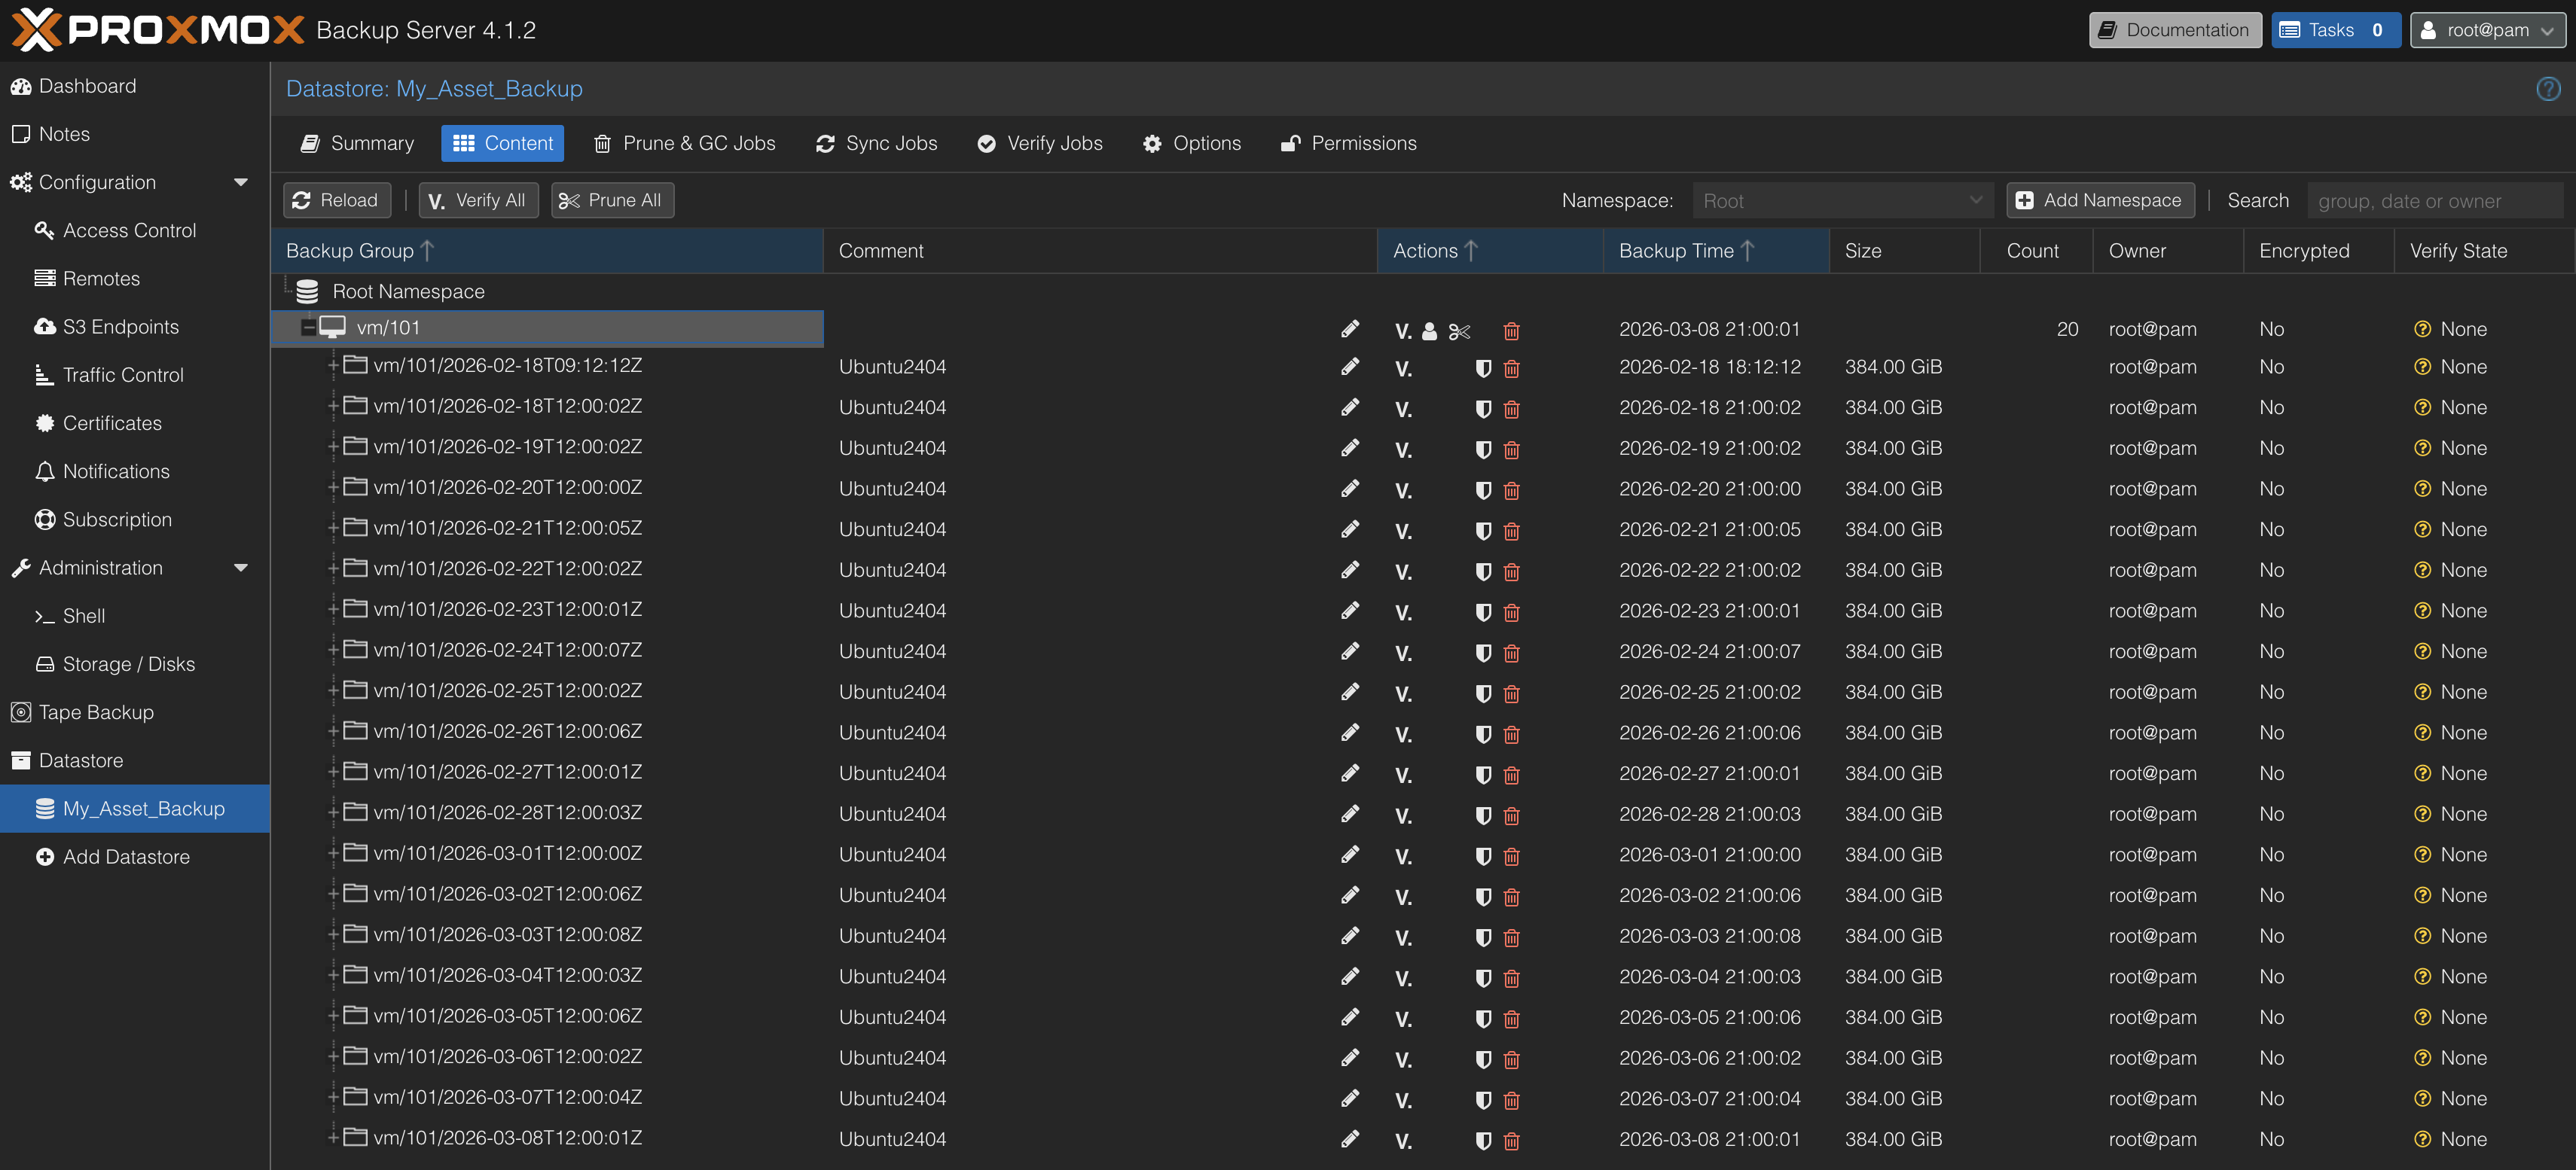Image resolution: width=2576 pixels, height=1170 pixels.
Task: Click the Search input field
Action: click(x=2434, y=201)
